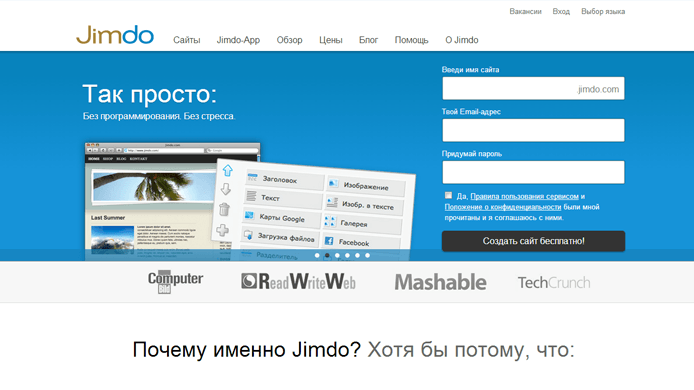Screen dimensions: 694x390
Task: Select first slideshow dot
Action: [x=317, y=255]
